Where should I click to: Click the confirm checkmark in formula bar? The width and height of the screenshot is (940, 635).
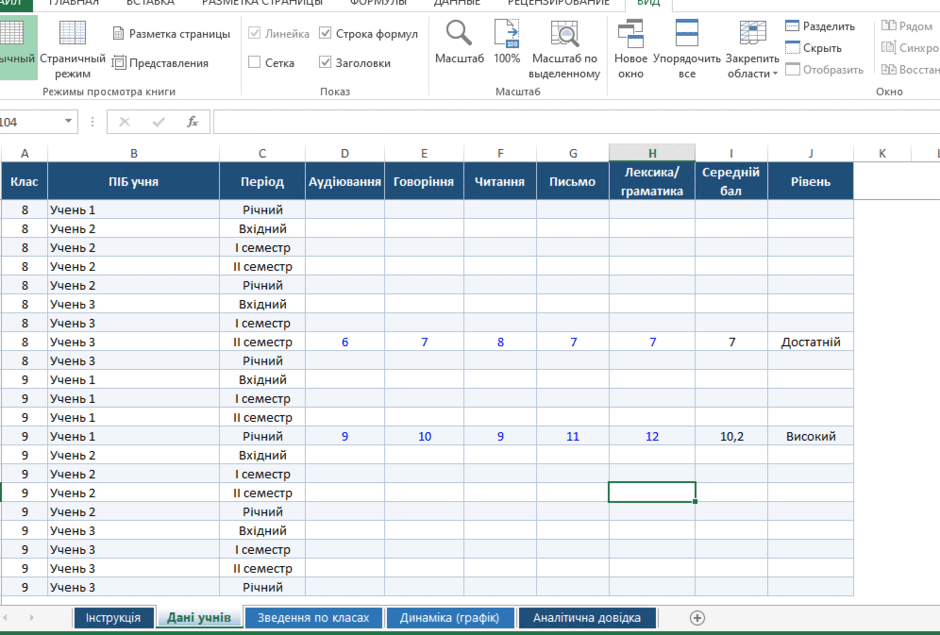158,122
